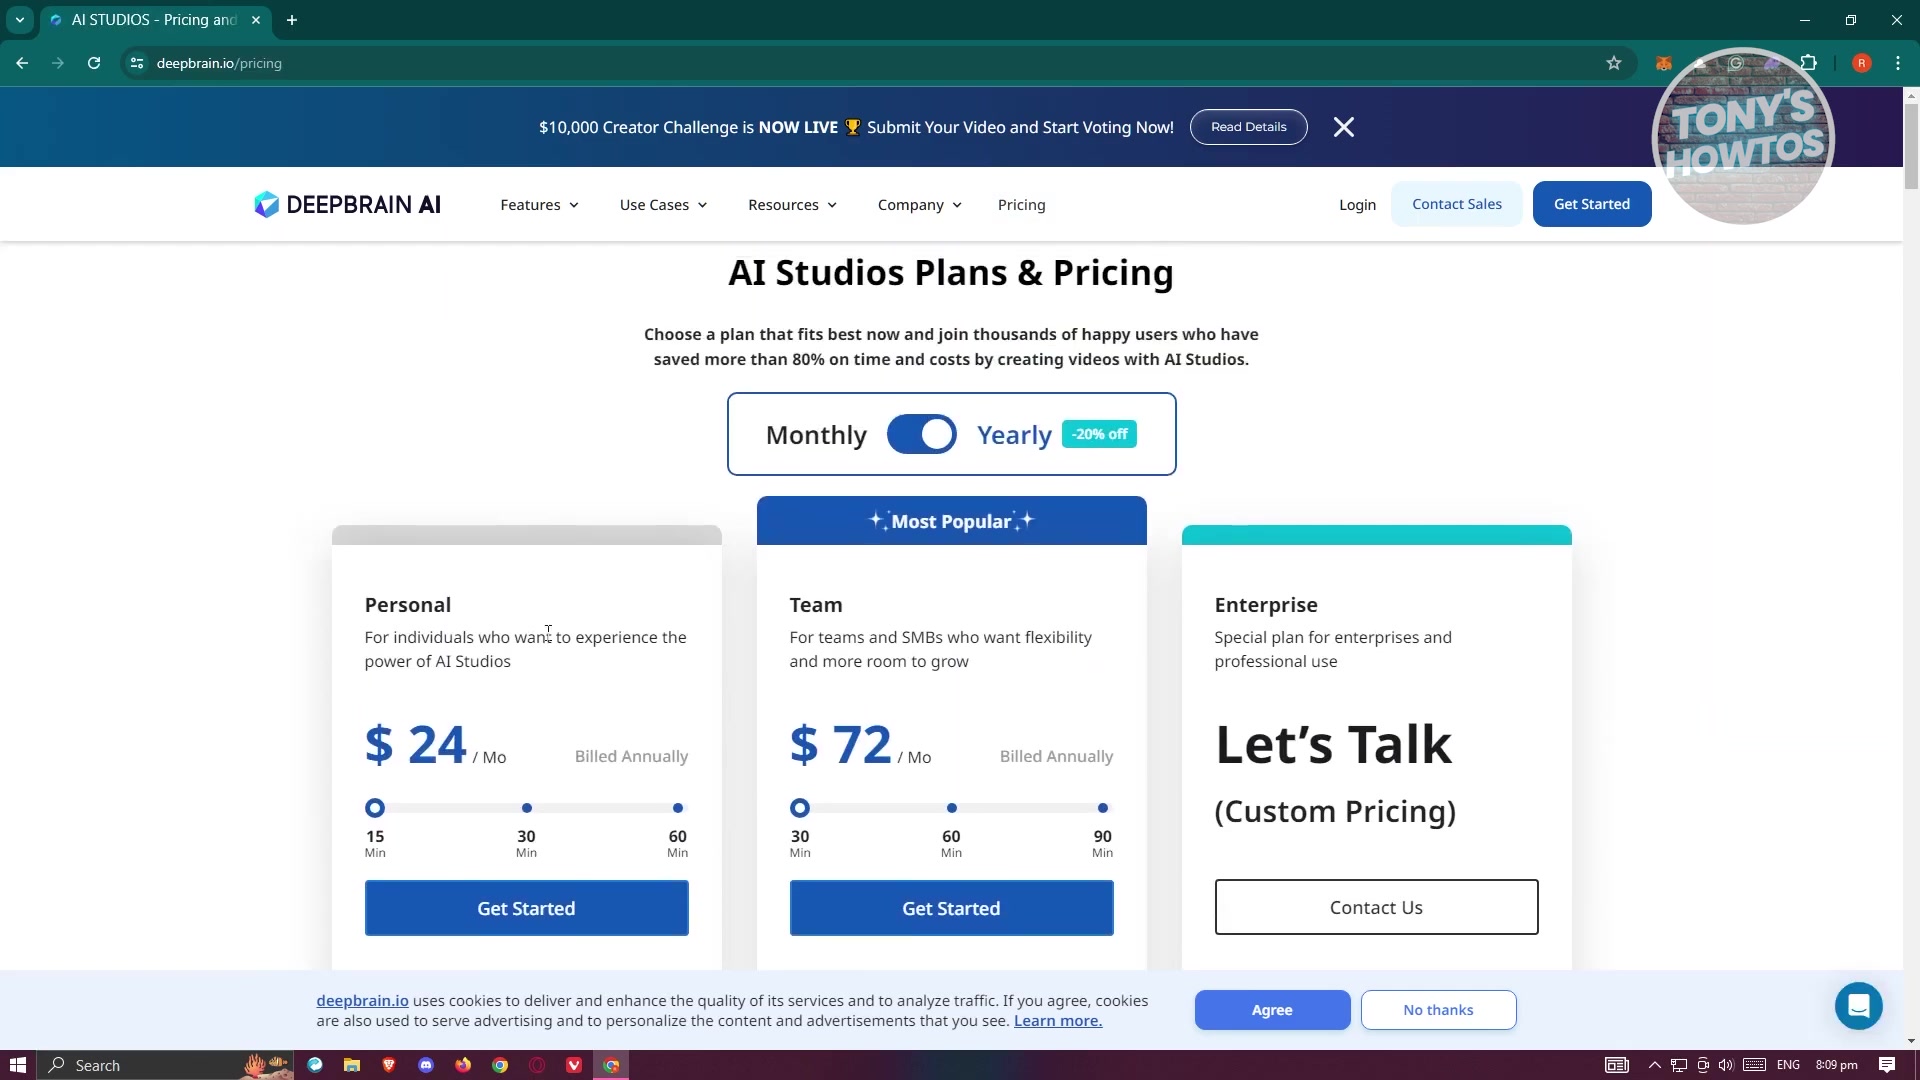Open the MetaMask extension
This screenshot has height=1080, width=1920.
[x=1664, y=63]
